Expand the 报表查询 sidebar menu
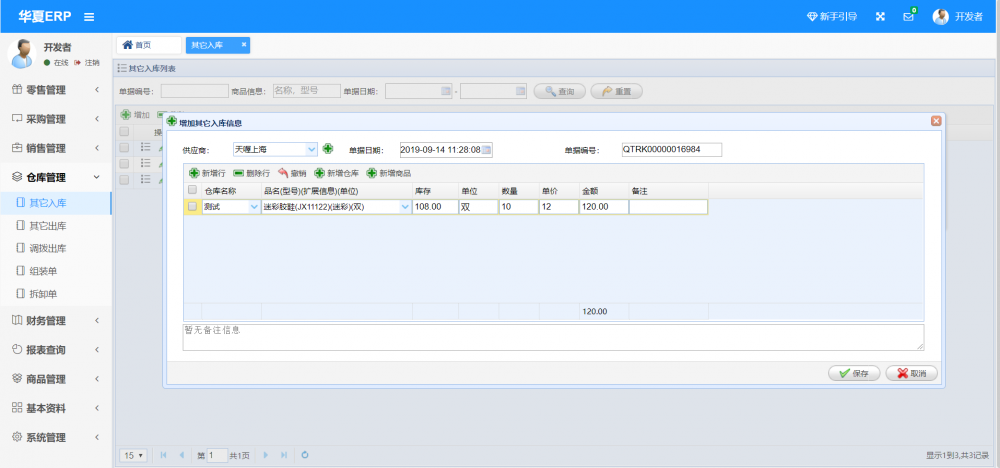Viewport: 1000px width, 468px height. coord(55,350)
